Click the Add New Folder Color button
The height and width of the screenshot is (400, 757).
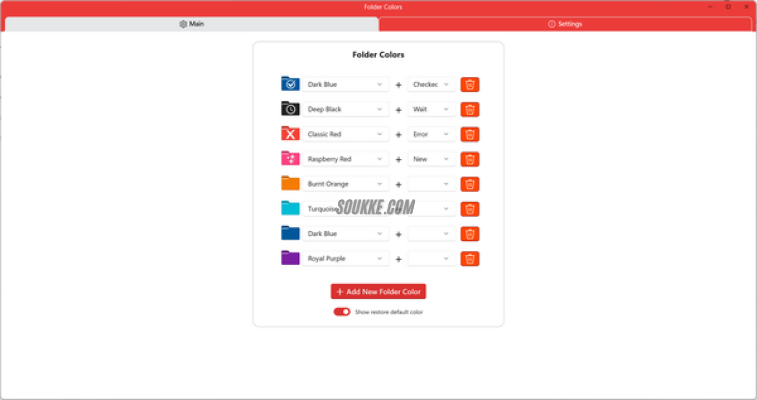click(x=378, y=291)
